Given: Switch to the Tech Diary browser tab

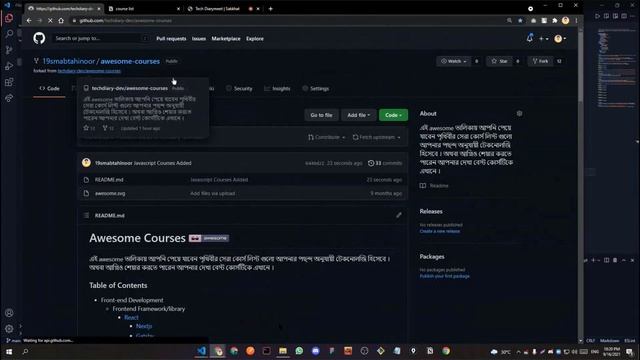Looking at the screenshot, I should 223,9.
